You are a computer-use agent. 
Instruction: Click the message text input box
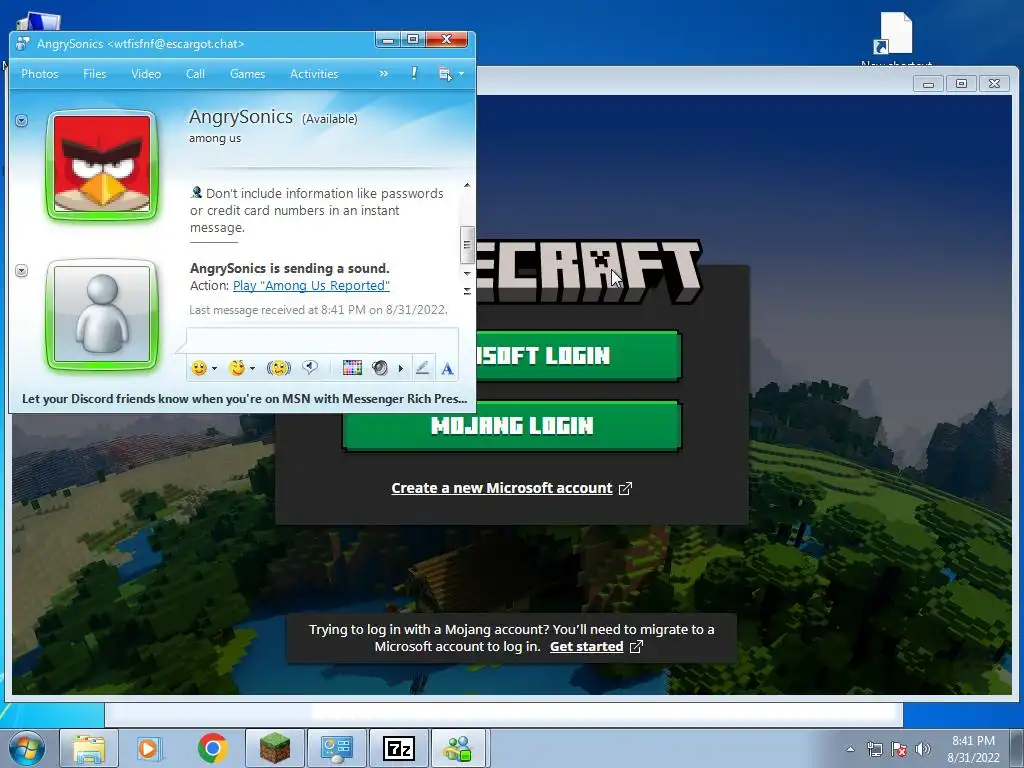(x=323, y=342)
